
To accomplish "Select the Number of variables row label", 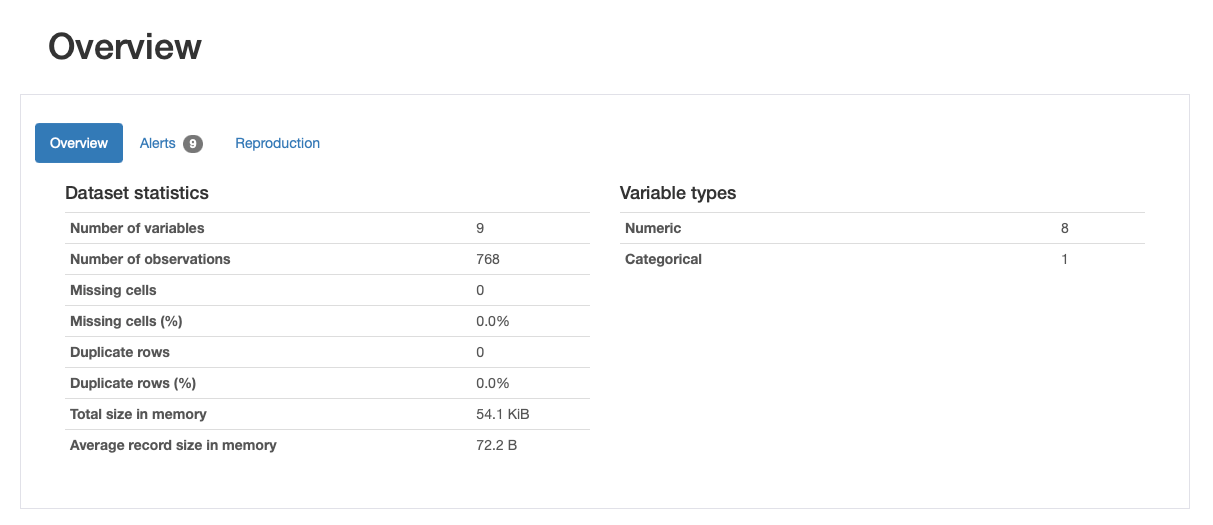I will (137, 228).
